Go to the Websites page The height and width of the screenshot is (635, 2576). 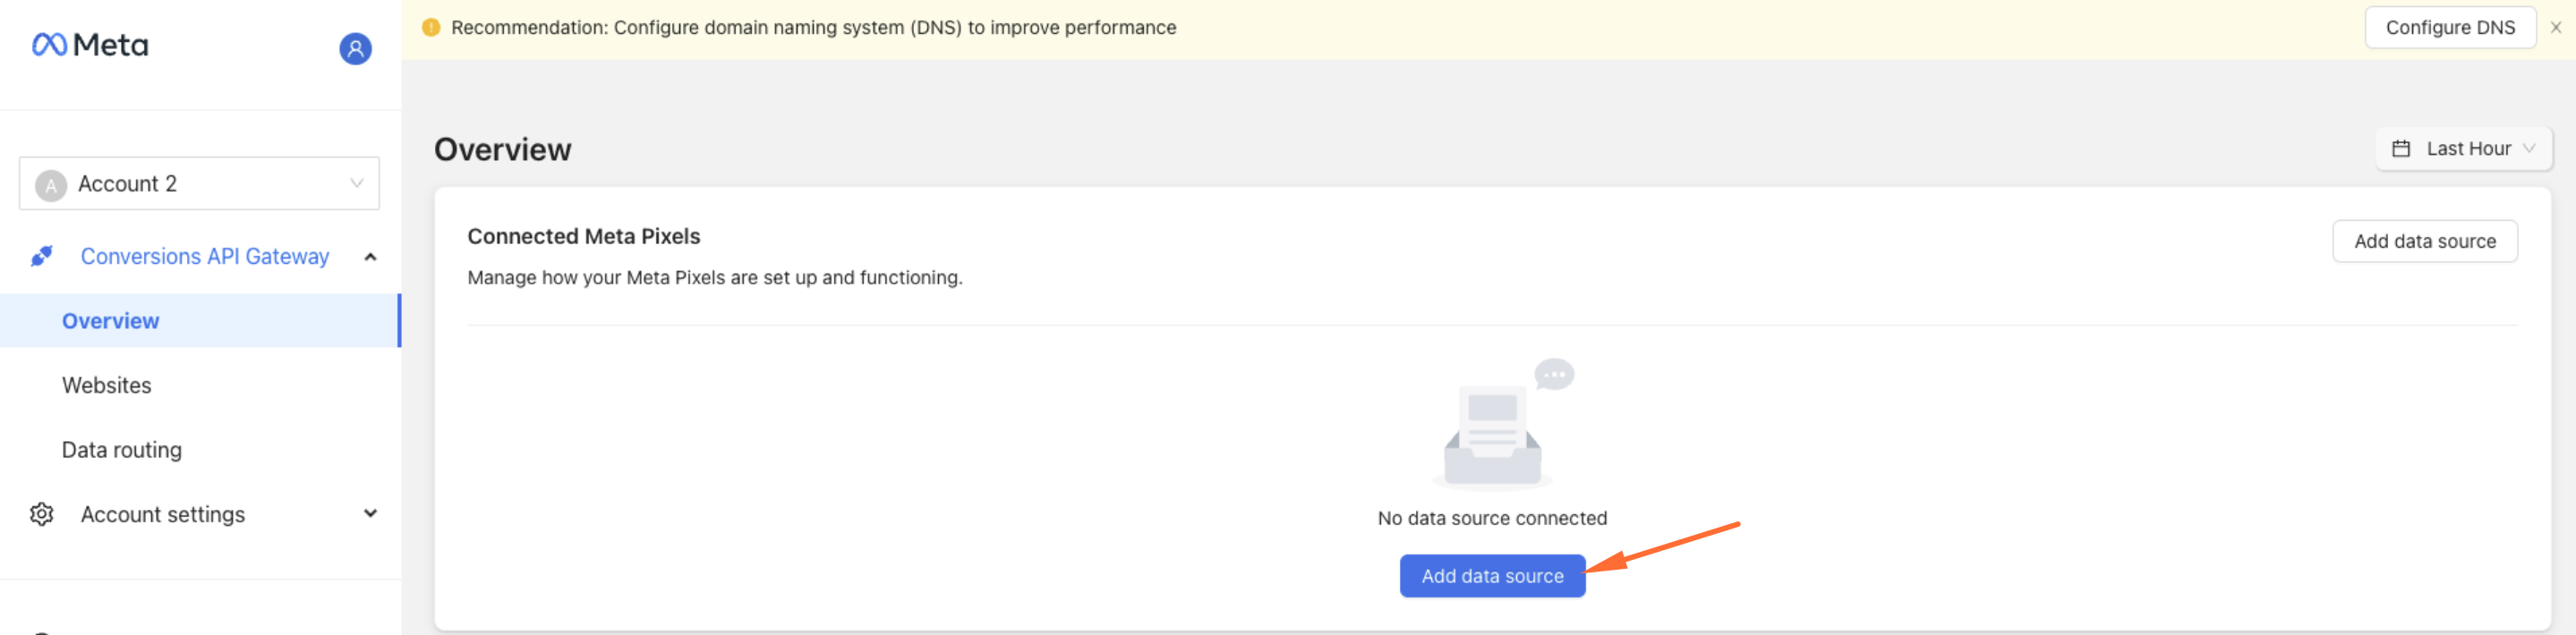point(107,386)
